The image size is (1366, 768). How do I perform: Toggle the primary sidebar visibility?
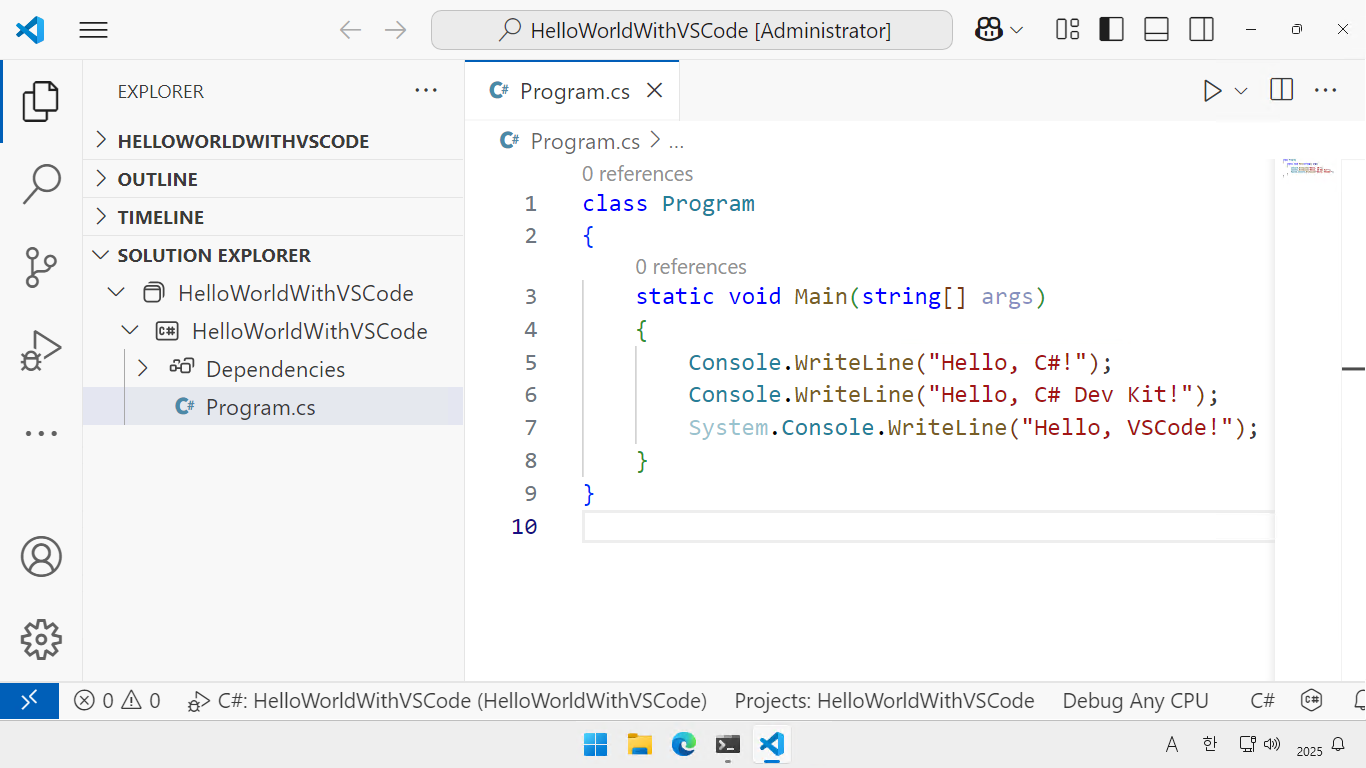[1110, 29]
